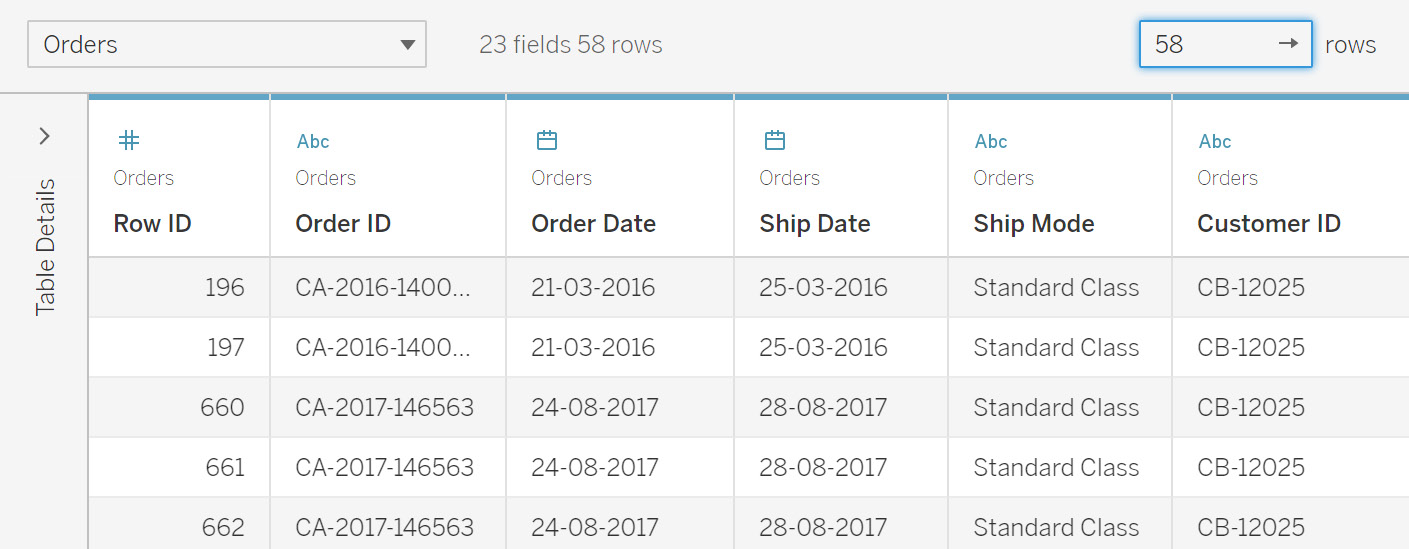Click the dropdown arrow next to Orders
Viewport: 1409px width, 549px height.
[407, 45]
